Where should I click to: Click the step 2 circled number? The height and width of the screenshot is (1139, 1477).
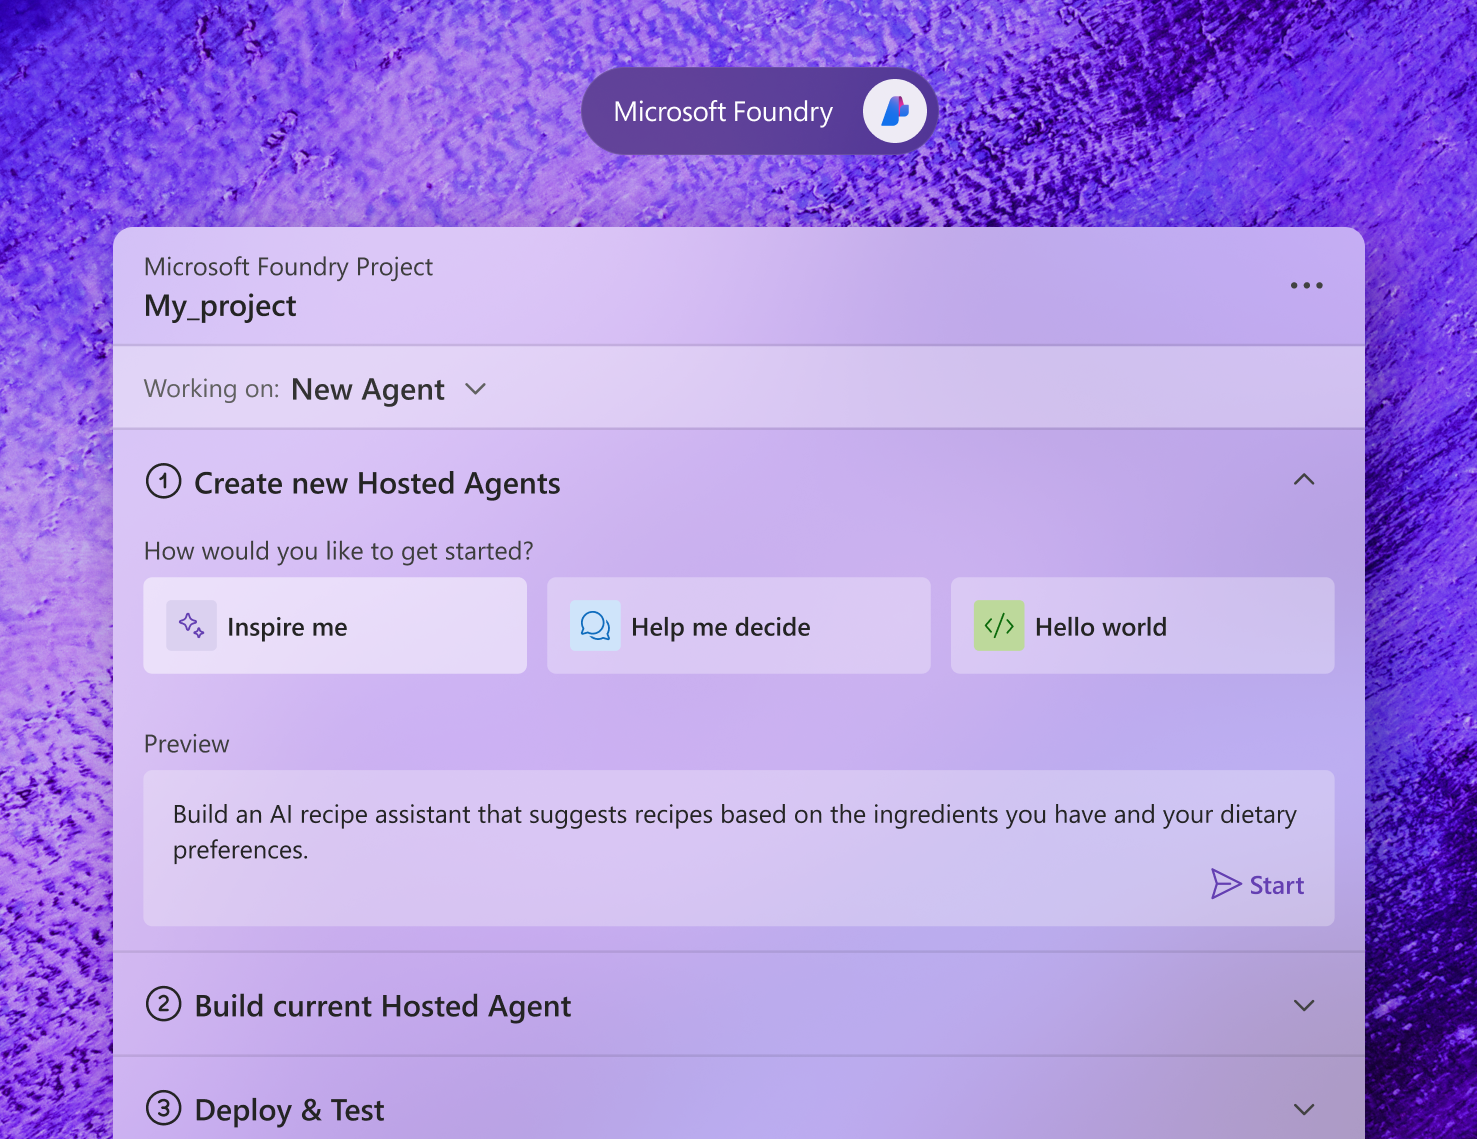(164, 1003)
